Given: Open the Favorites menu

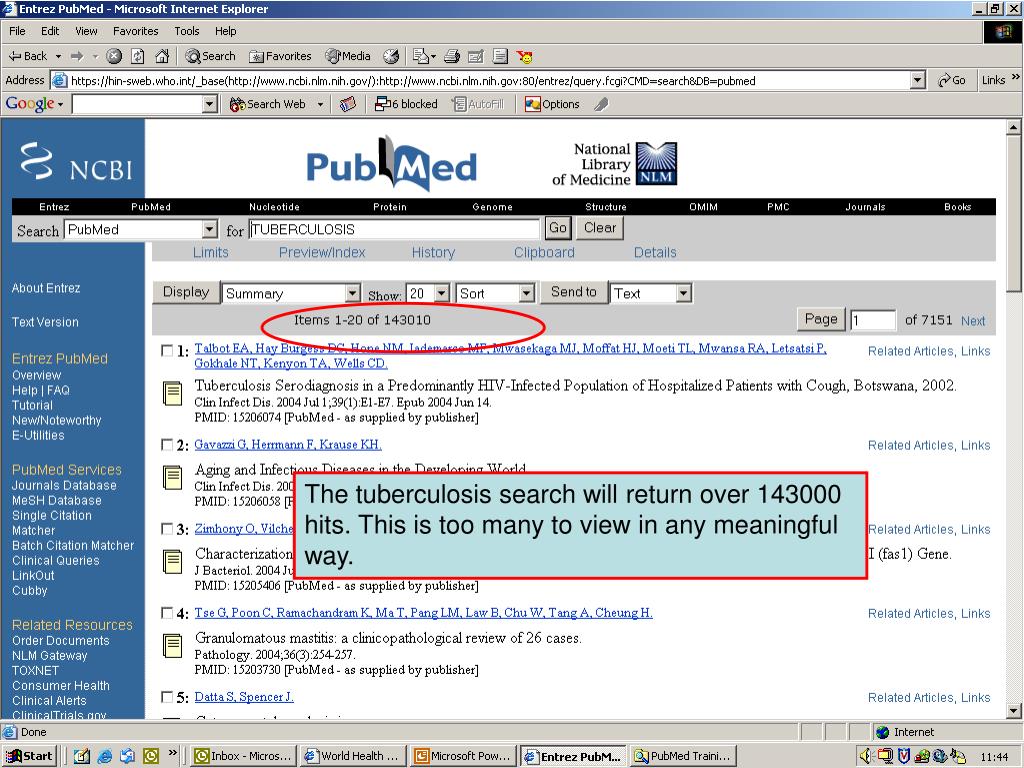Looking at the screenshot, I should point(135,31).
